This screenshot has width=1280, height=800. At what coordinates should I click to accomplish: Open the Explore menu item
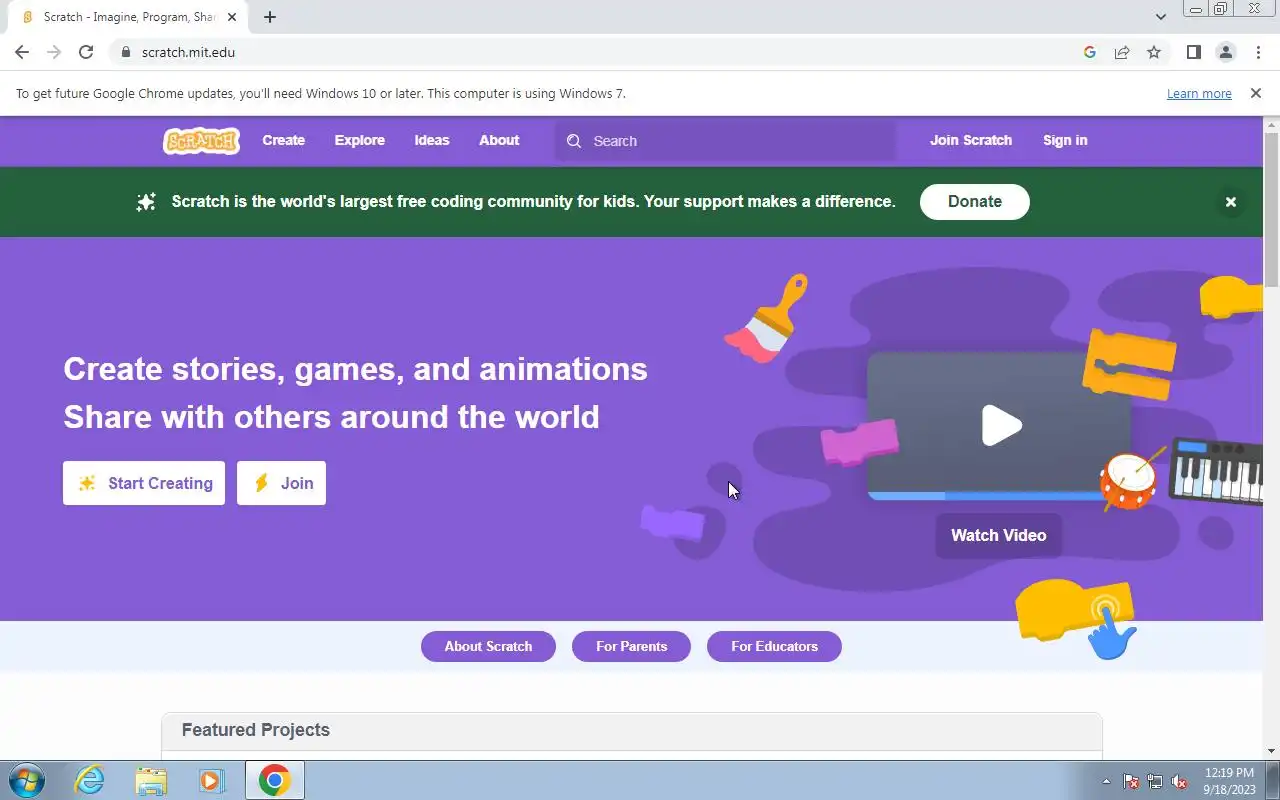tap(359, 141)
